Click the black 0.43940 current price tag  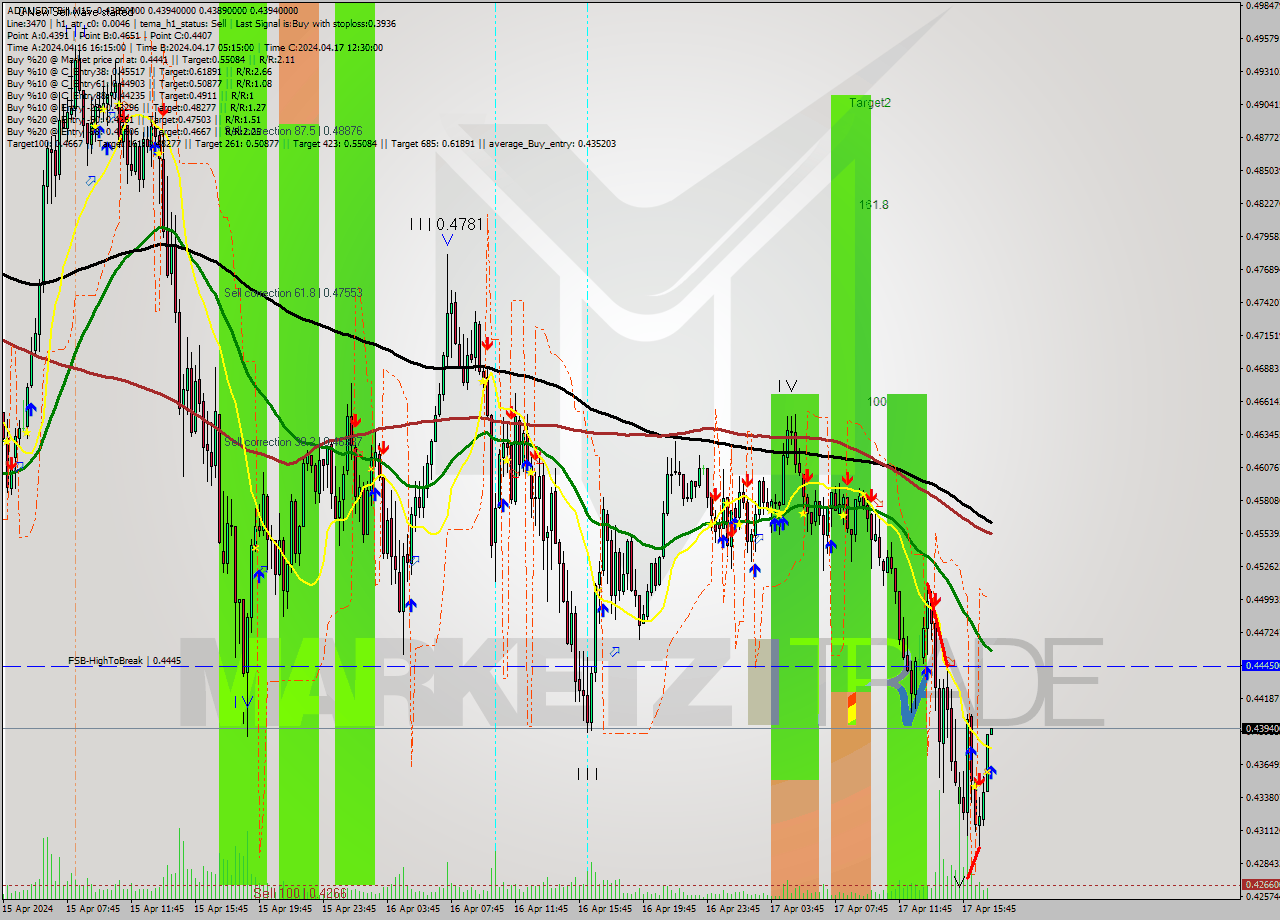pos(1260,728)
